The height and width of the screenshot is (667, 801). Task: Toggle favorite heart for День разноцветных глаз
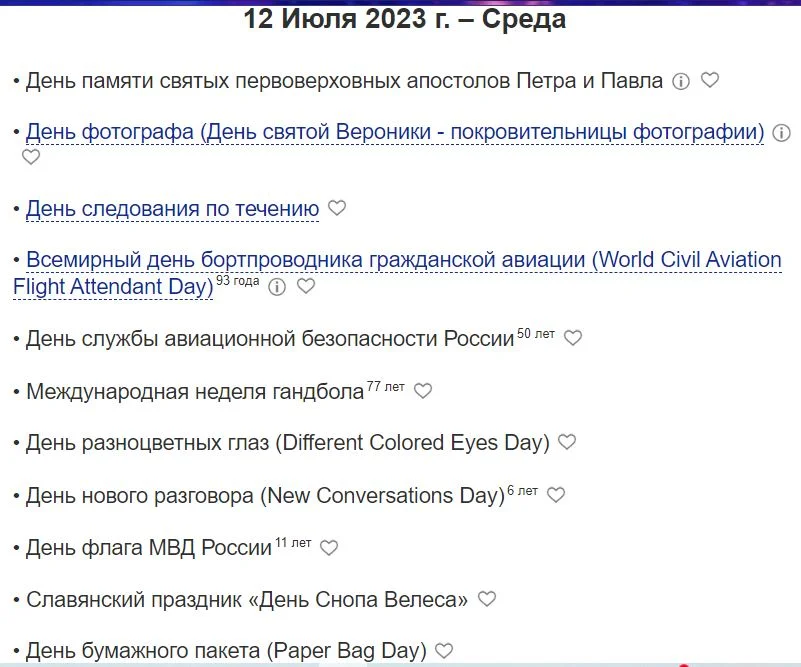[x=565, y=442]
